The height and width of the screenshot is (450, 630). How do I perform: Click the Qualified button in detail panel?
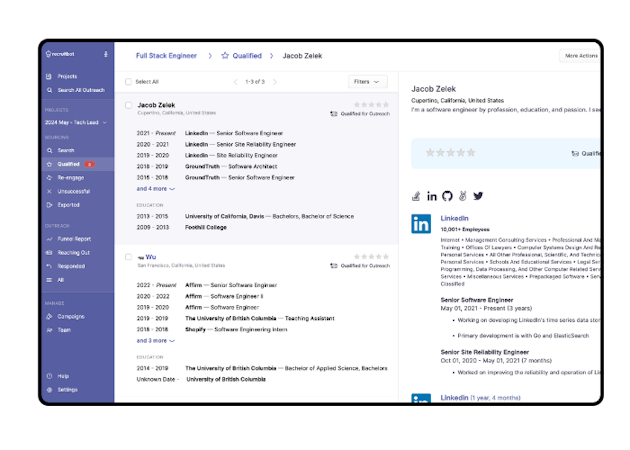pyautogui.click(x=586, y=153)
